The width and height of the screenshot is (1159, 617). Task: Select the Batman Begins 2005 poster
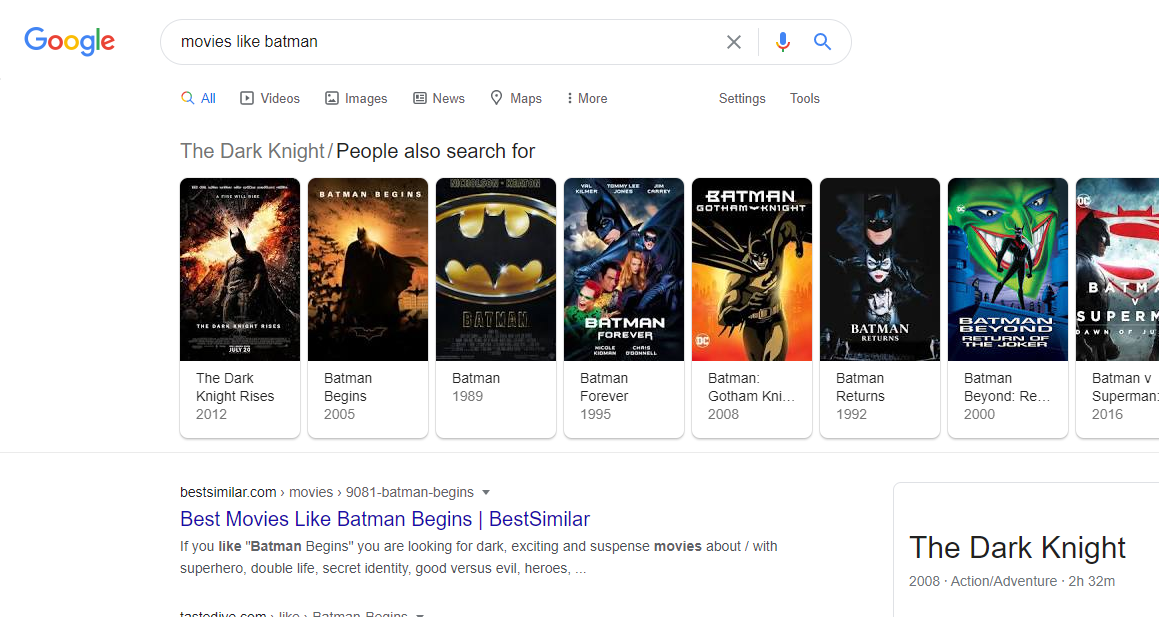pyautogui.click(x=368, y=269)
